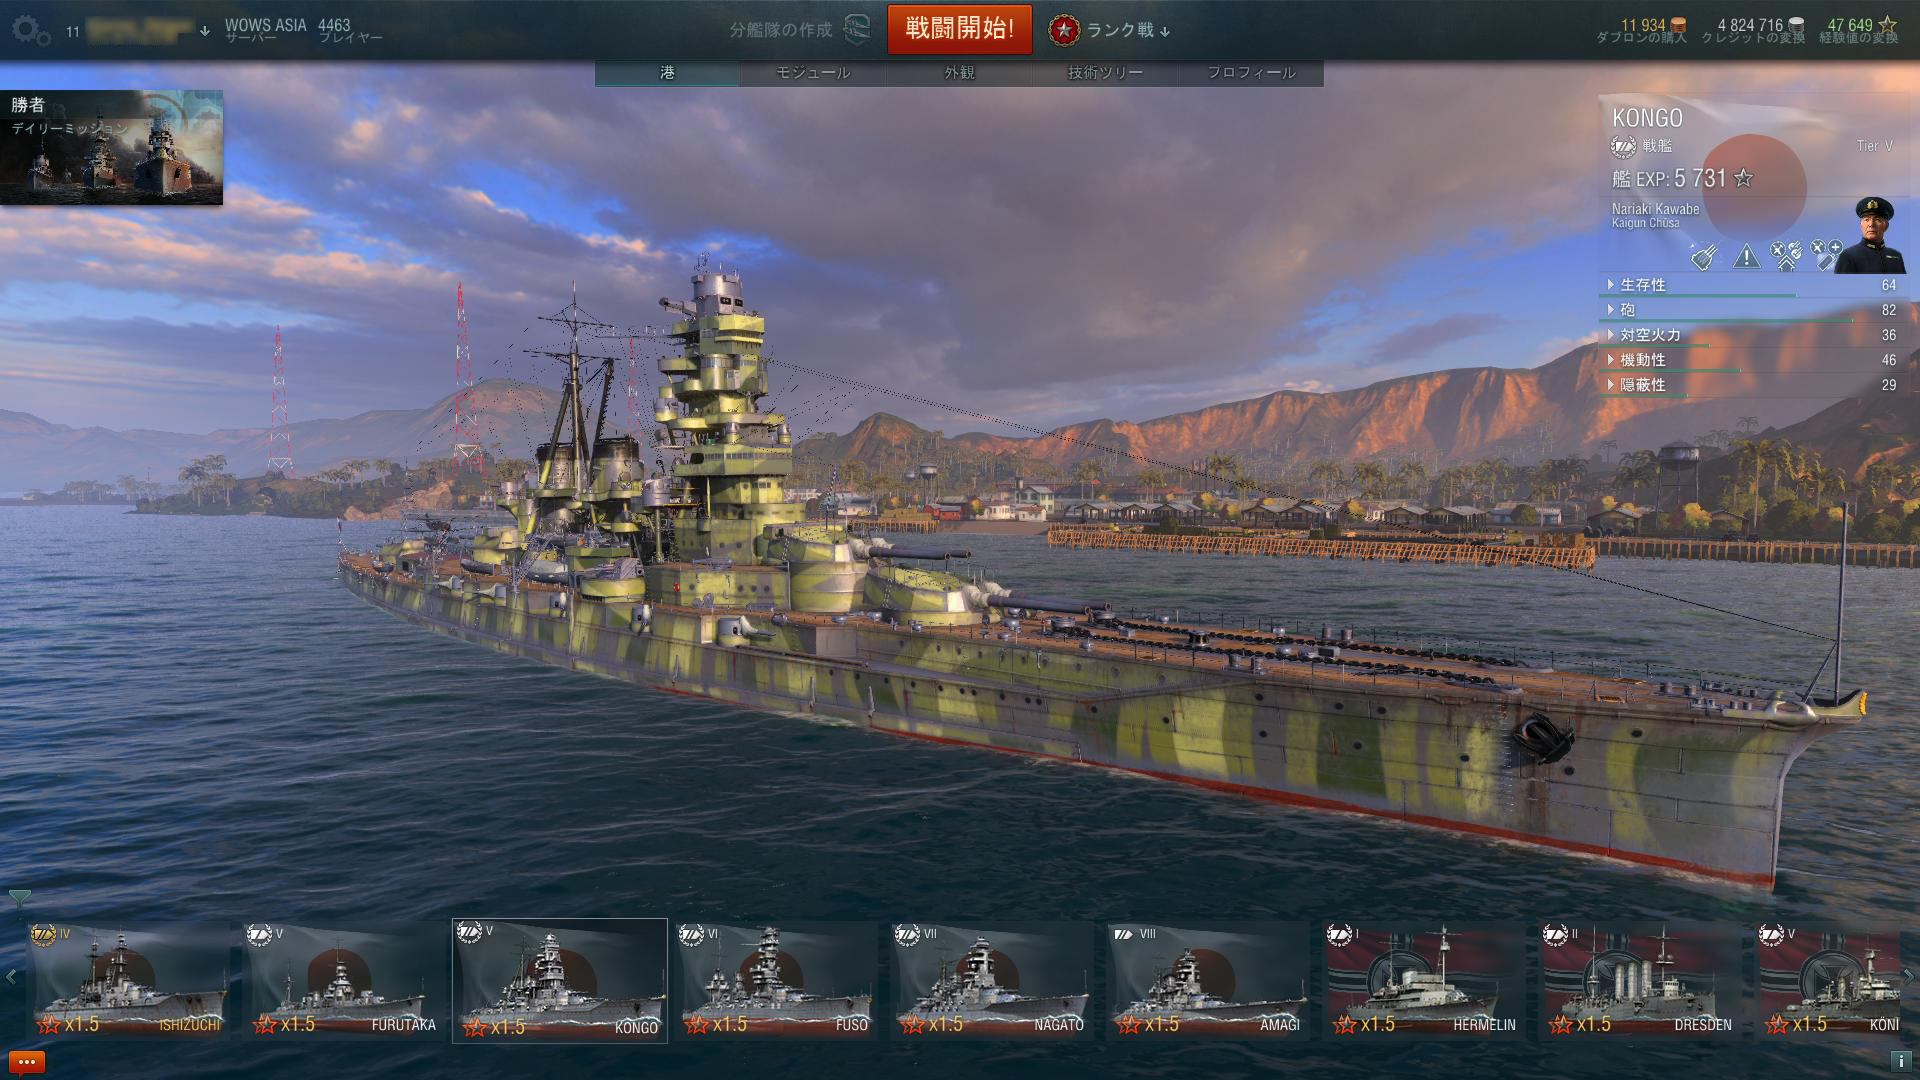This screenshot has height=1080, width=1920.
Task: Open the ランク戦 battle type dropdown
Action: [1110, 30]
